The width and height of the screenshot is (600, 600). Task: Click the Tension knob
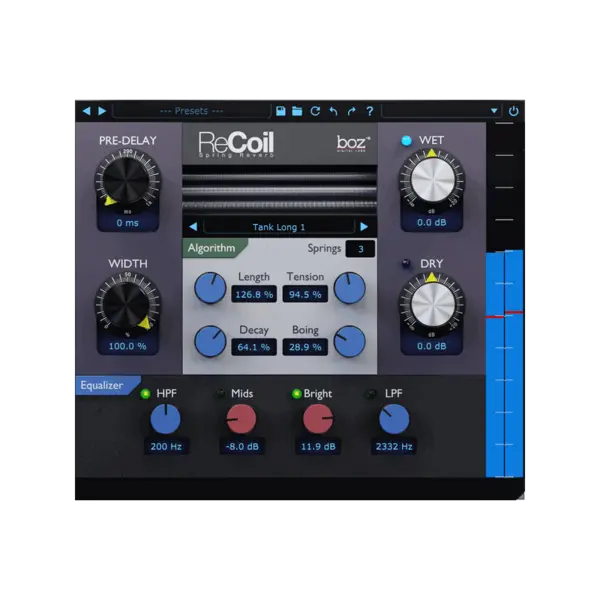coord(349,288)
